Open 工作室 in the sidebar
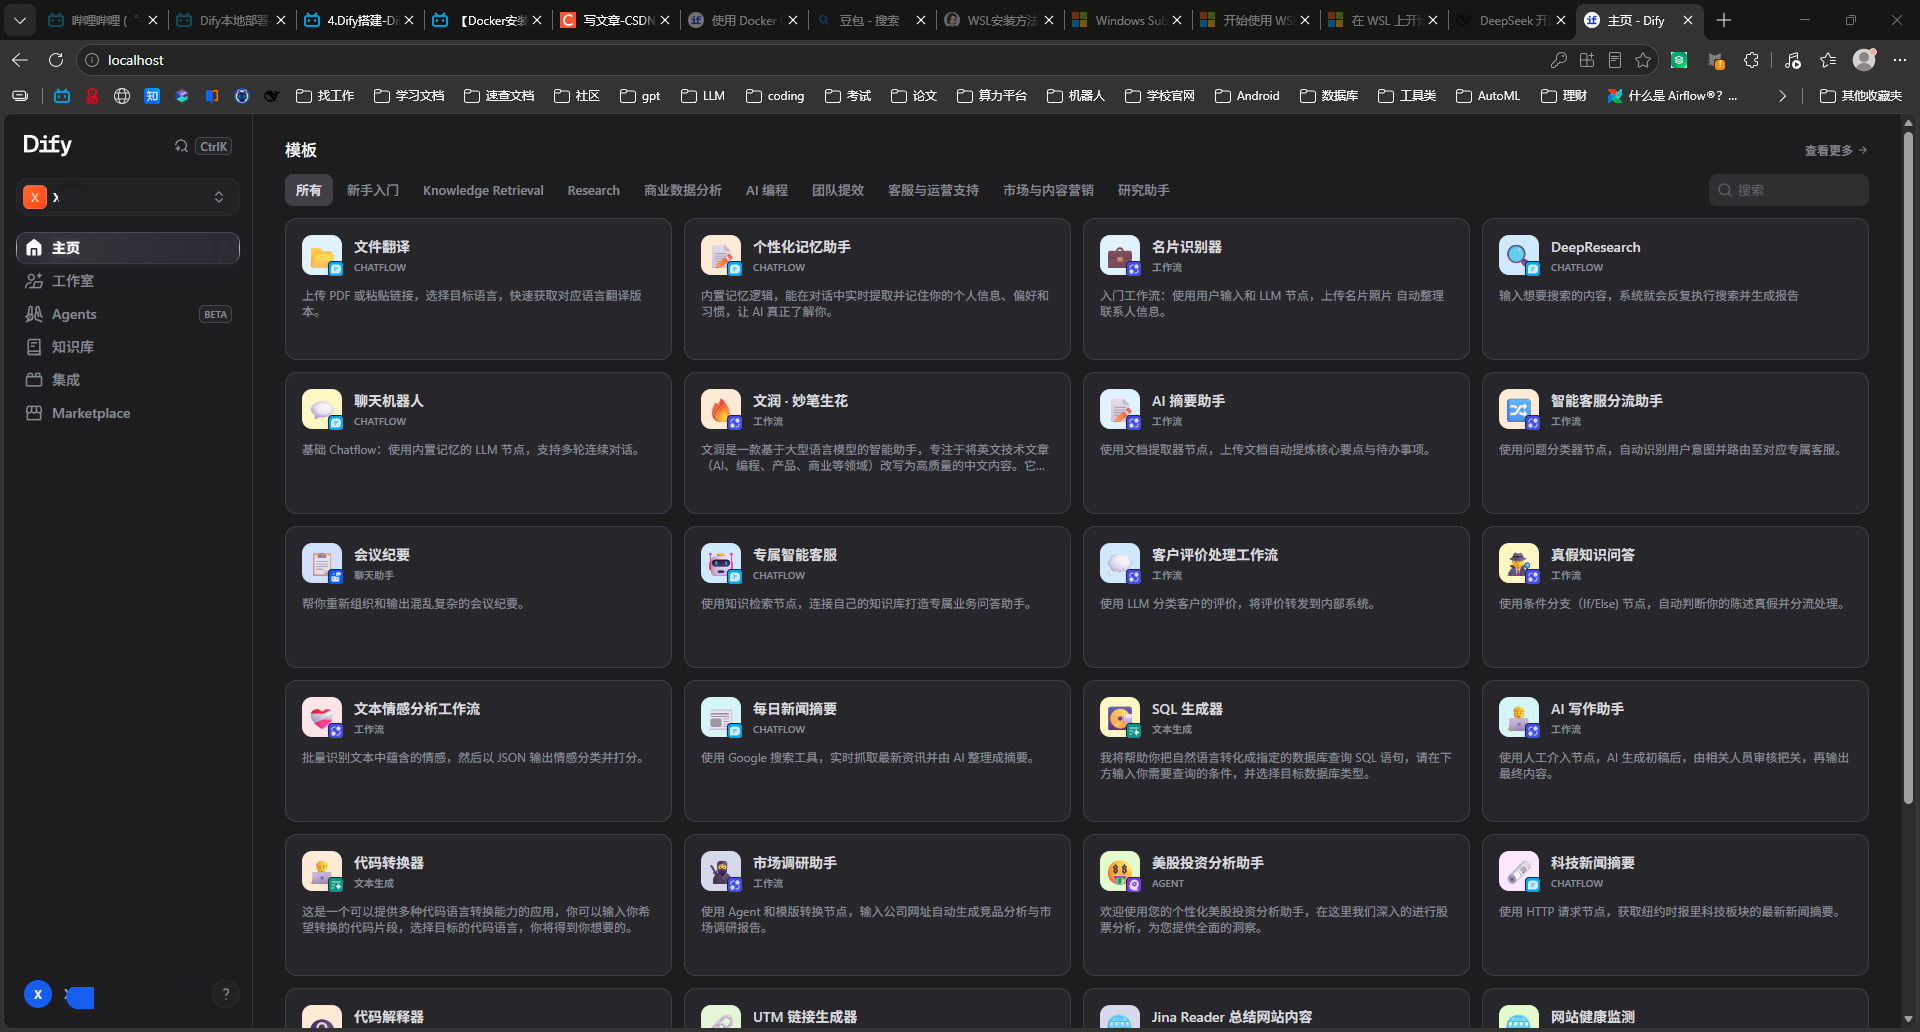 point(128,281)
